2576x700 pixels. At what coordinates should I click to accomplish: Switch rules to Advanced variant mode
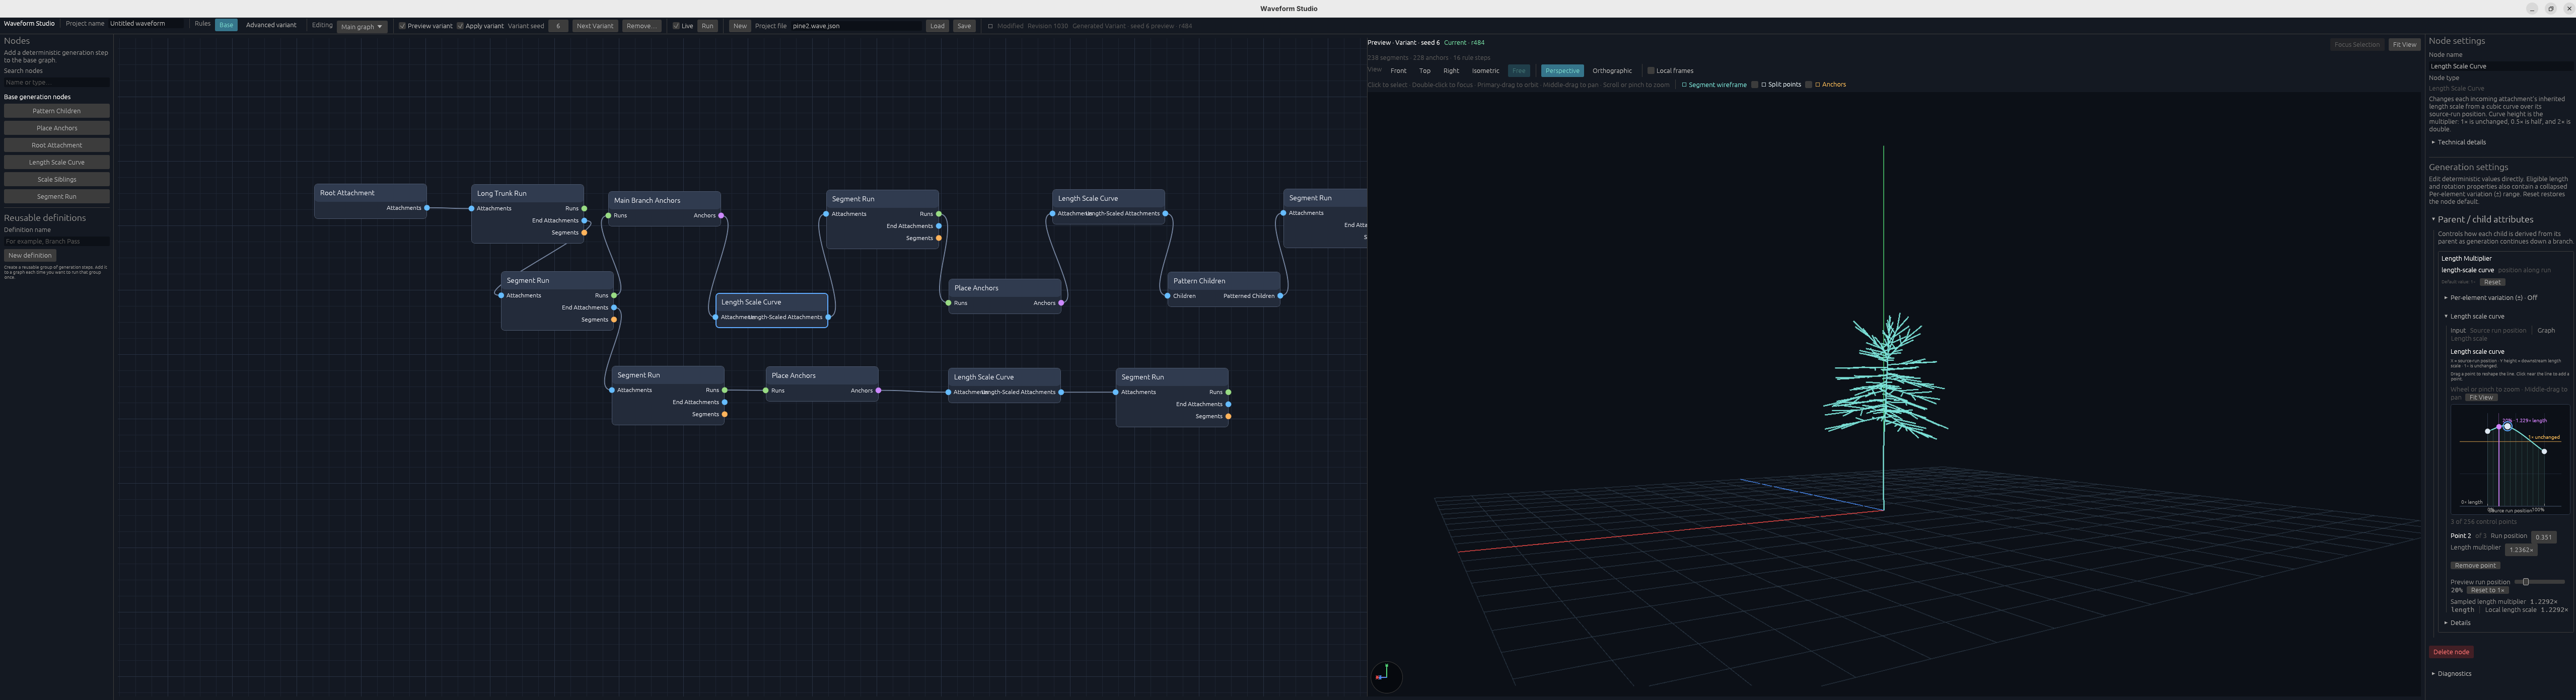tap(271, 25)
